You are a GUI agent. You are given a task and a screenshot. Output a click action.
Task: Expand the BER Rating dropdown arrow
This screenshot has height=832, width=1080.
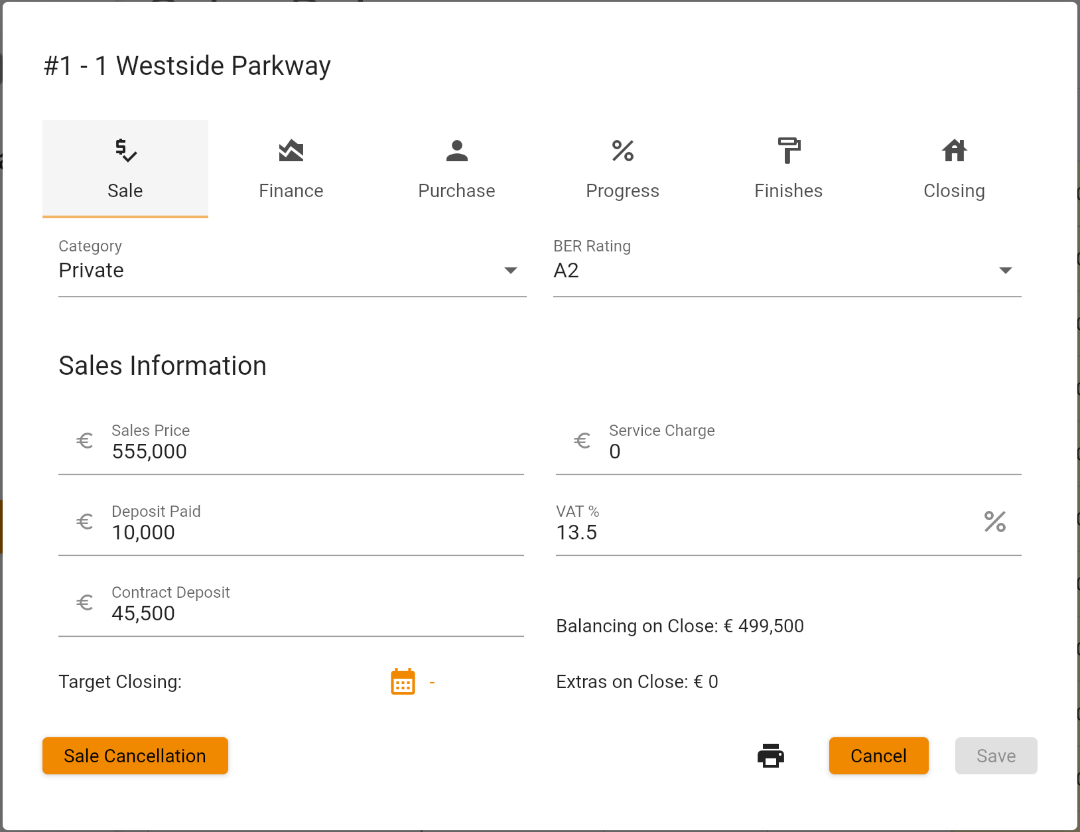(1006, 271)
